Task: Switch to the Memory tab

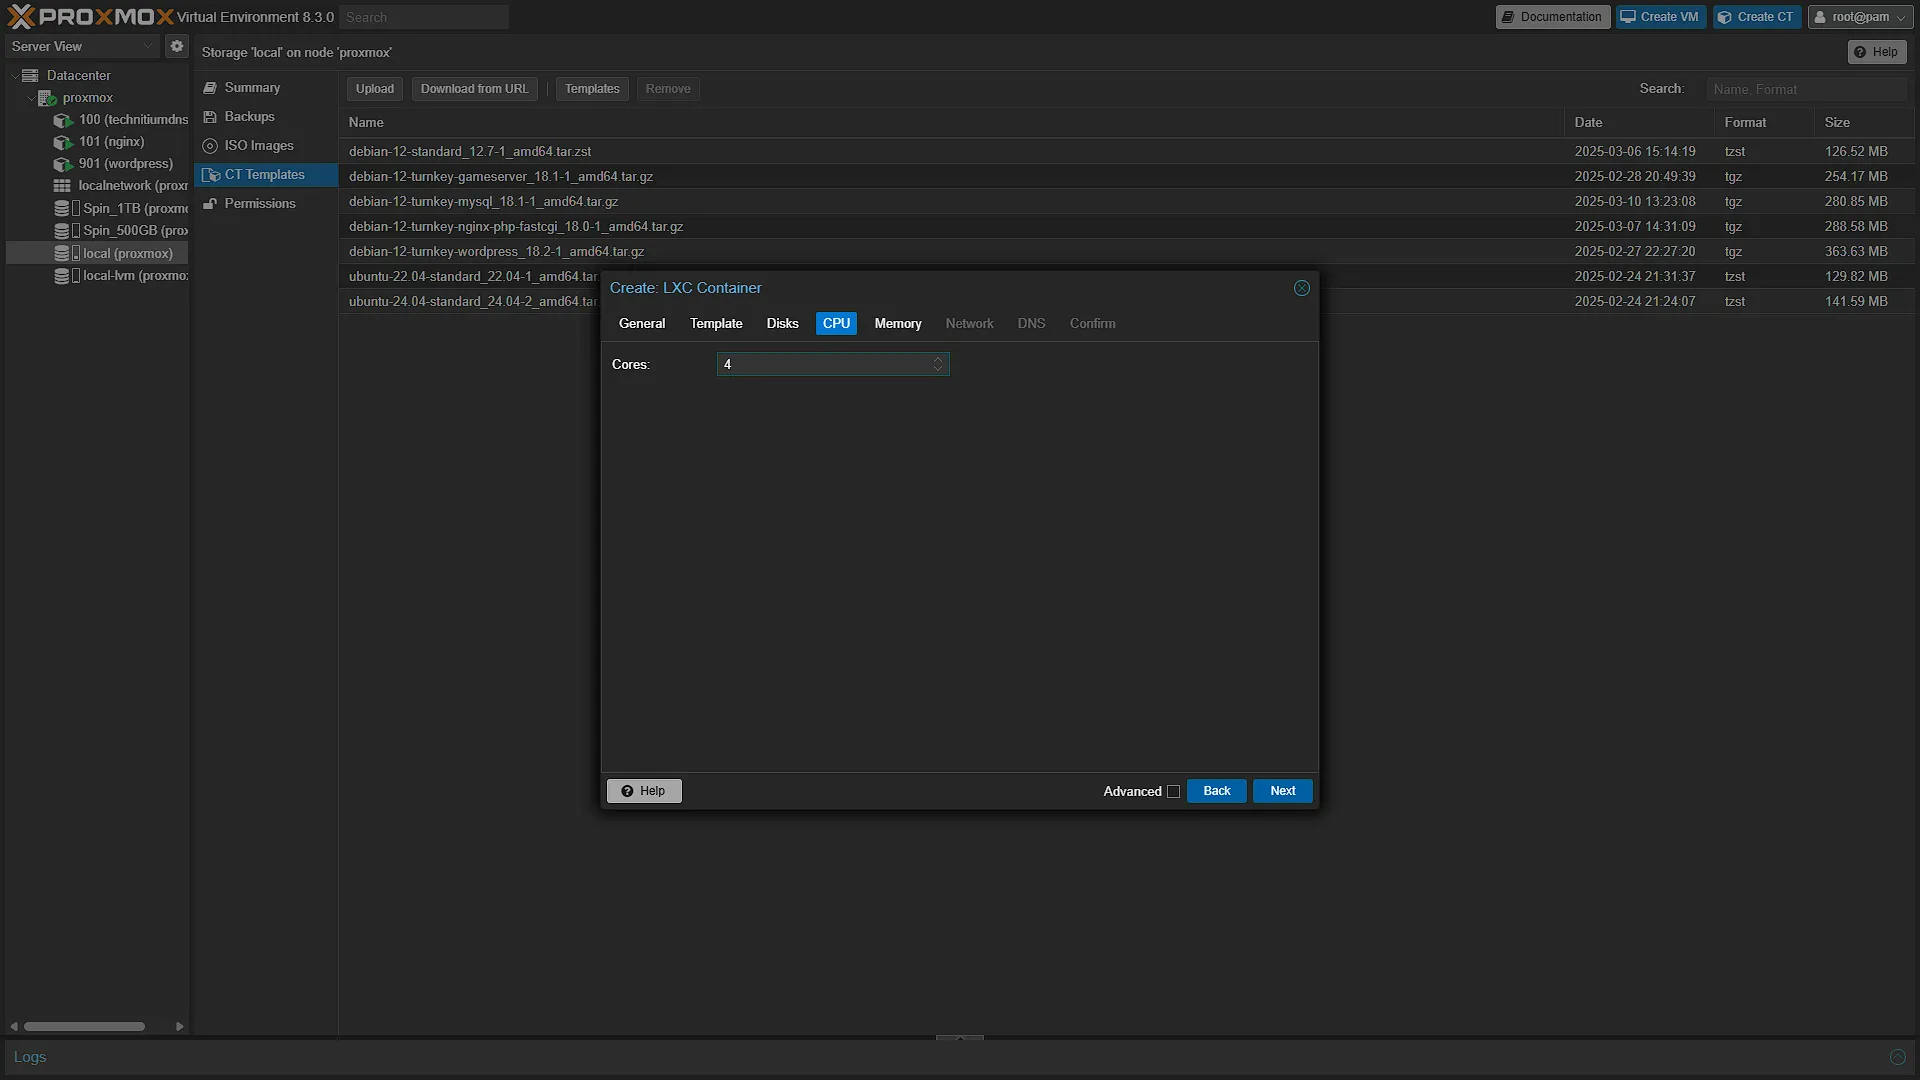Action: point(898,324)
